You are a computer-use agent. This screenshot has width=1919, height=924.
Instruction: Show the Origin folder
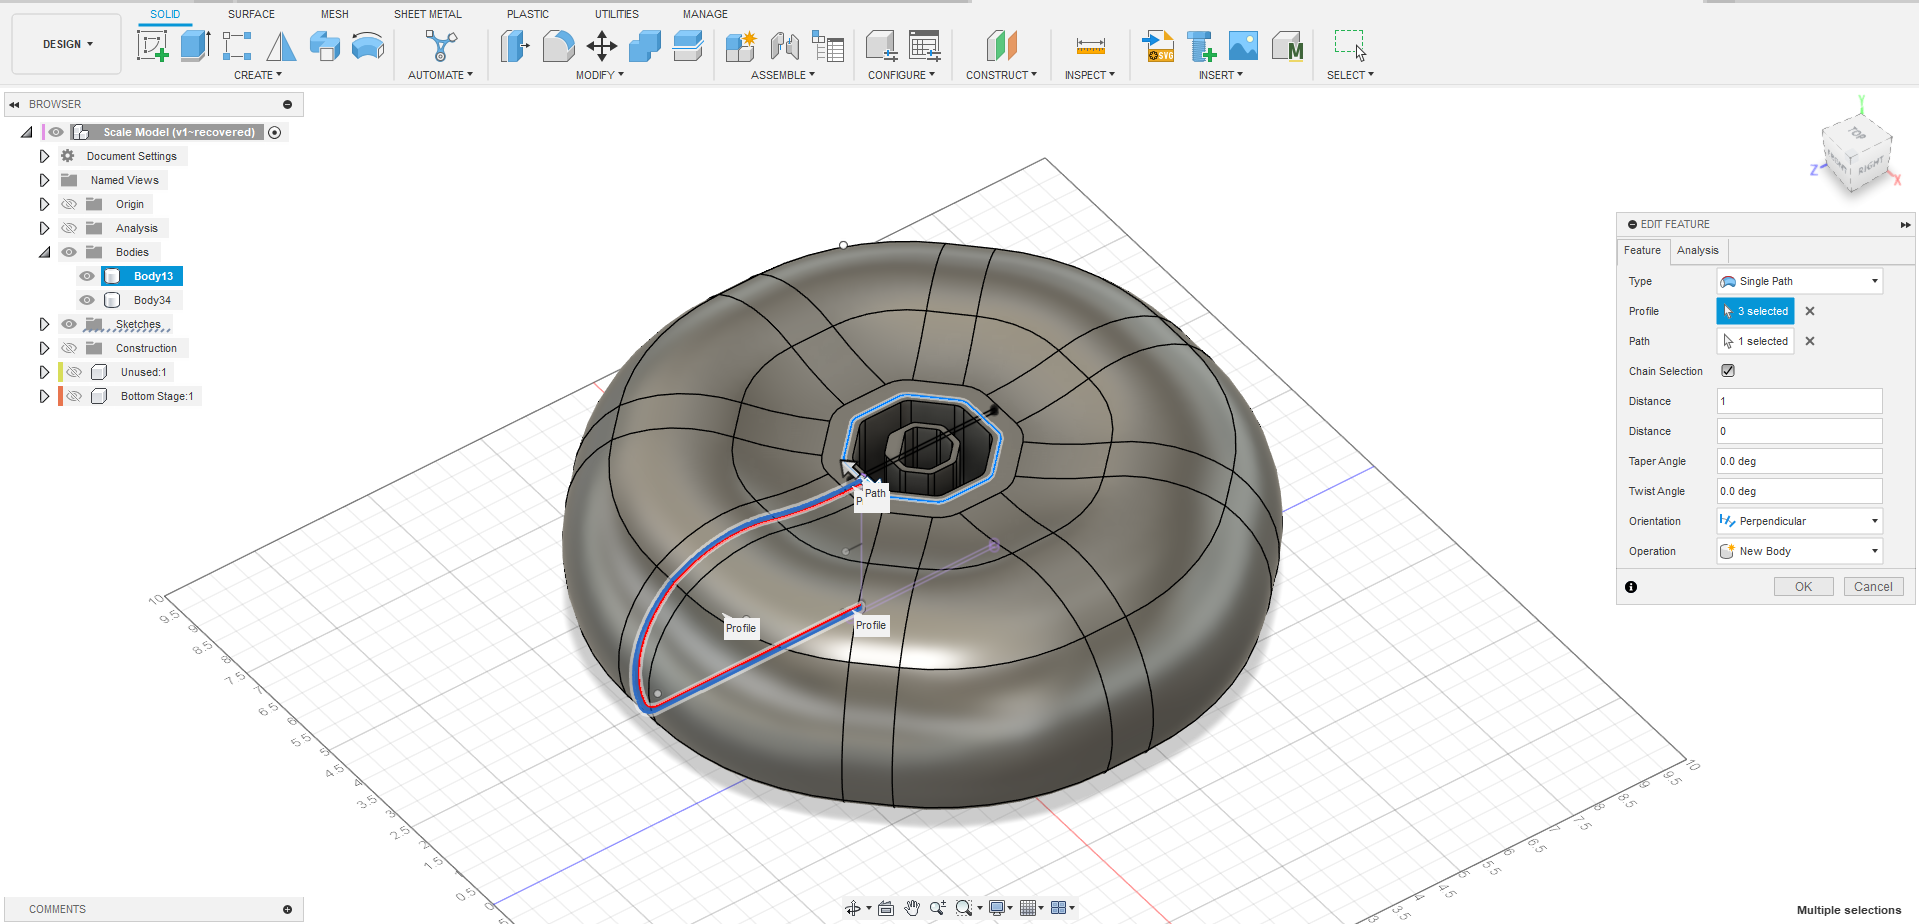coord(69,204)
